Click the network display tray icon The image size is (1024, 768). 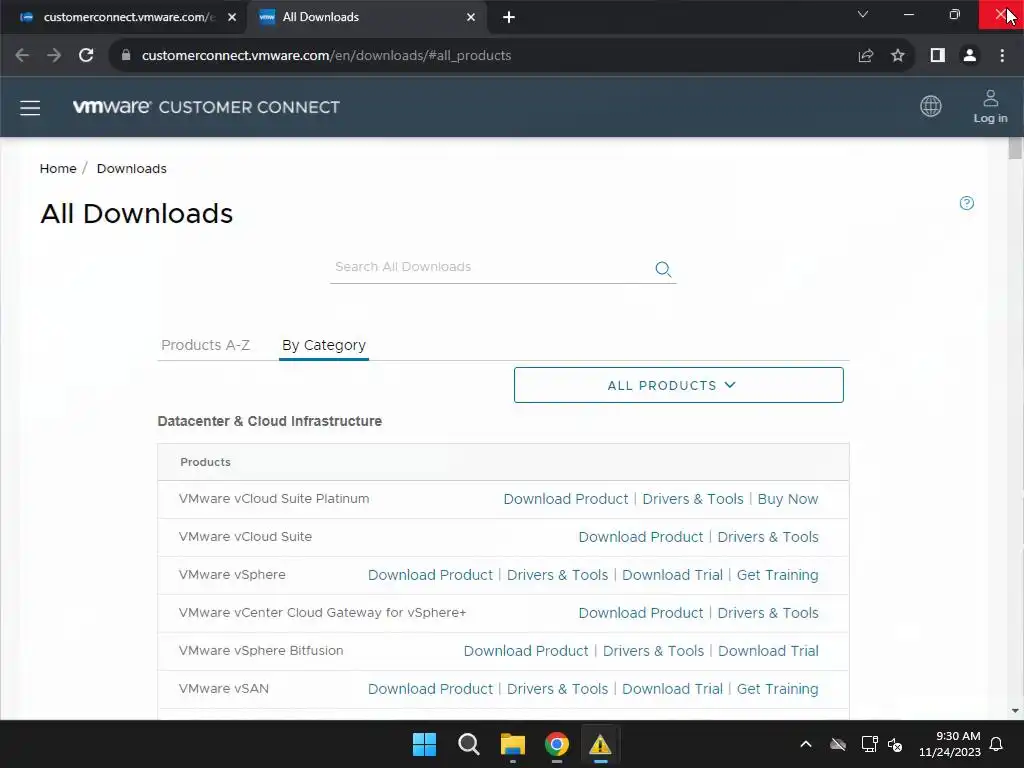pyautogui.click(x=869, y=744)
